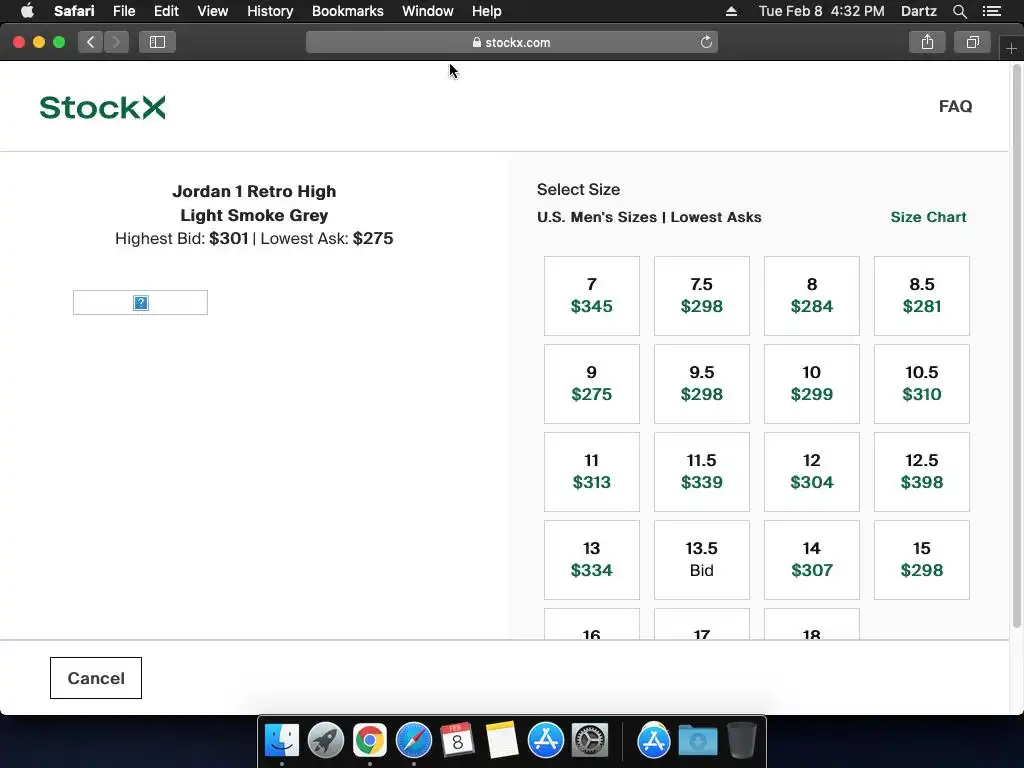Open Notification Center list icon
The height and width of the screenshot is (768, 1024).
991,11
